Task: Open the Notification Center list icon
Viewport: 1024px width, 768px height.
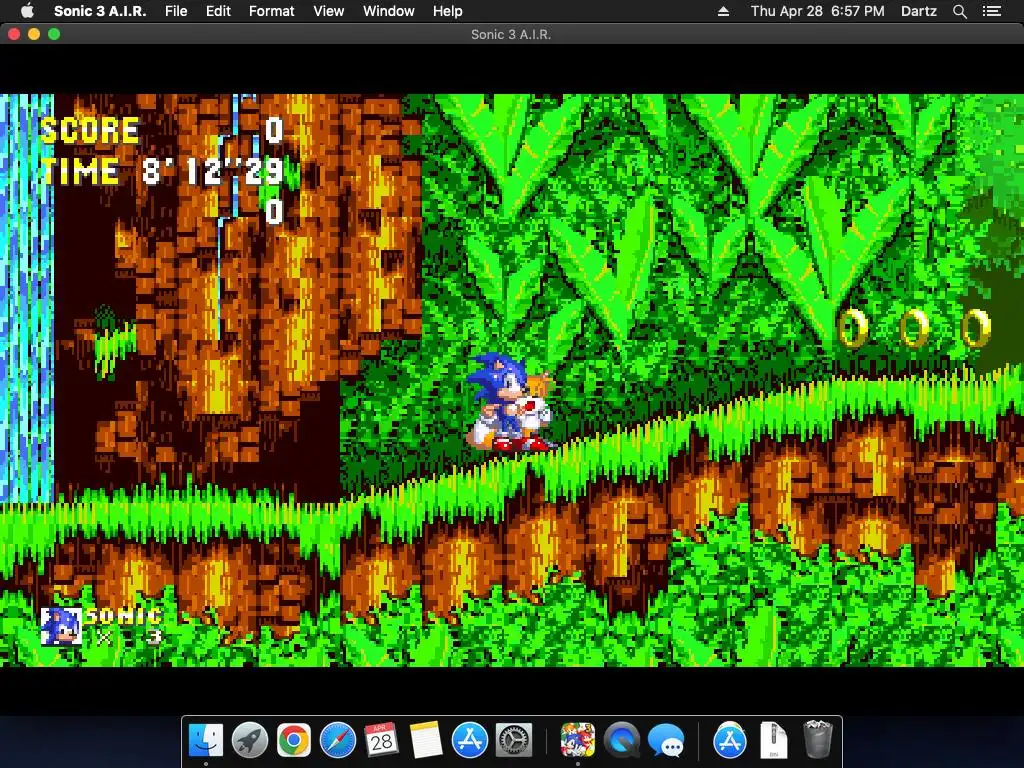Action: point(992,11)
